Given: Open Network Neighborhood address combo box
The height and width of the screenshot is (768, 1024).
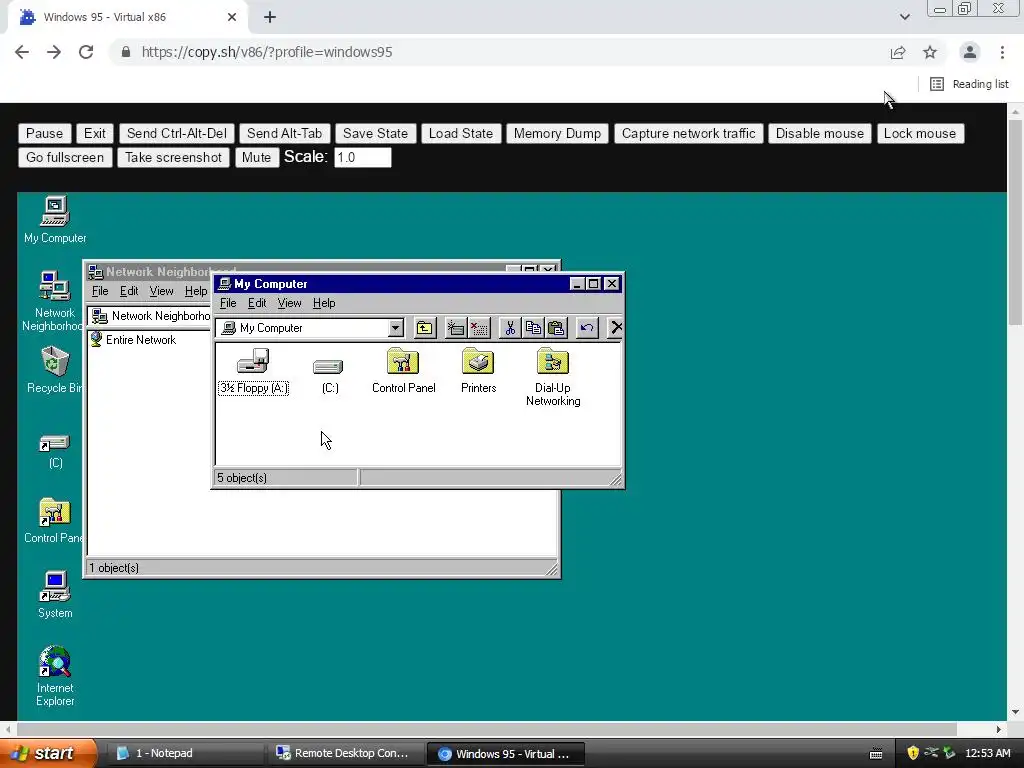Looking at the screenshot, I should [x=150, y=316].
